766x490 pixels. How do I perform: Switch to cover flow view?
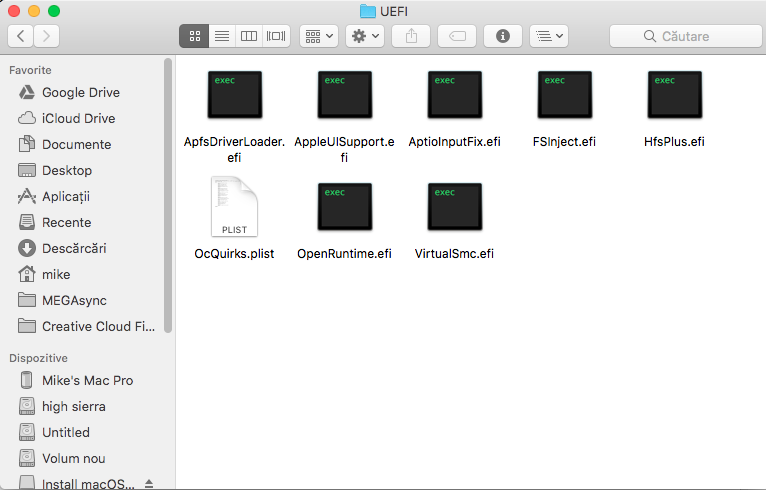pyautogui.click(x=276, y=36)
